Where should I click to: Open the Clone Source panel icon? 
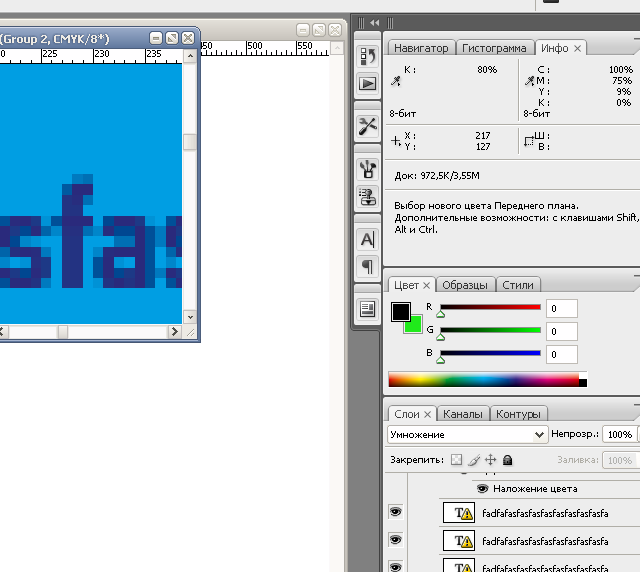pyautogui.click(x=367, y=197)
